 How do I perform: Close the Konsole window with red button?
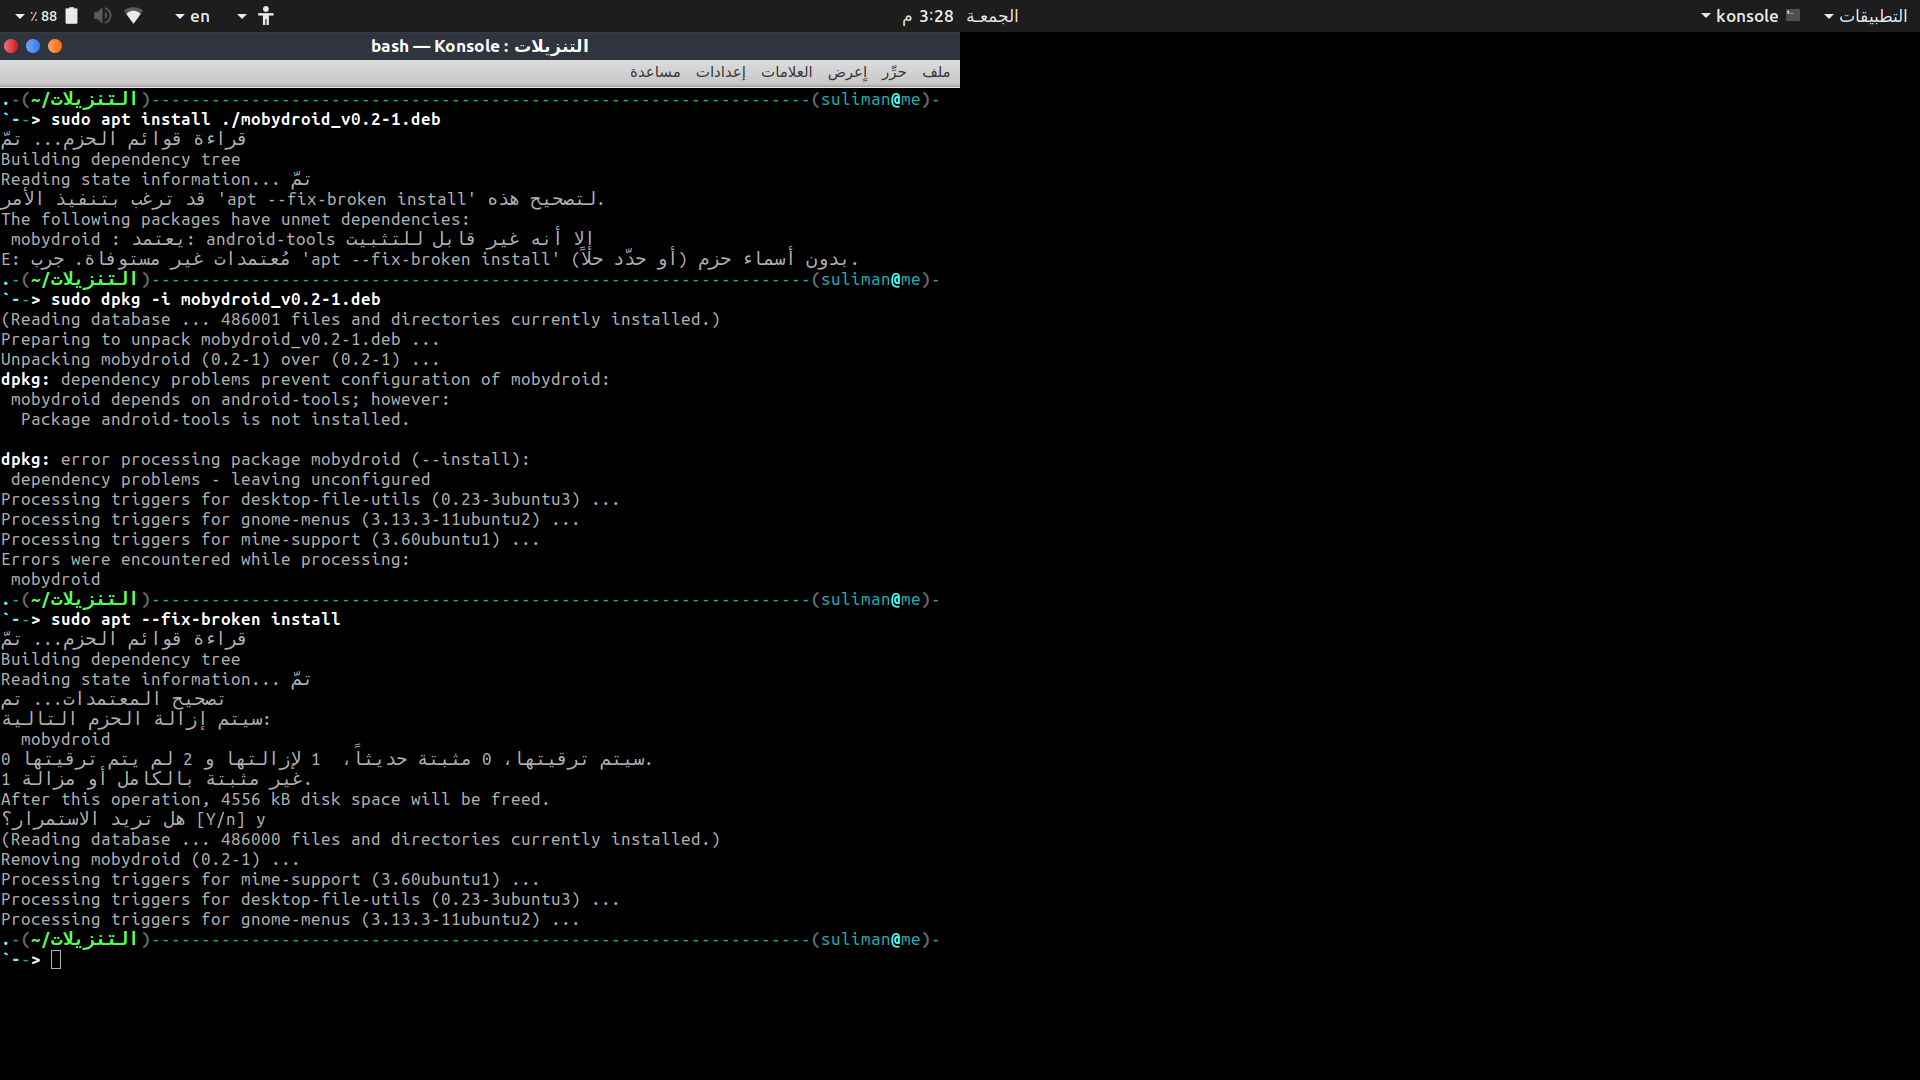pyautogui.click(x=11, y=46)
